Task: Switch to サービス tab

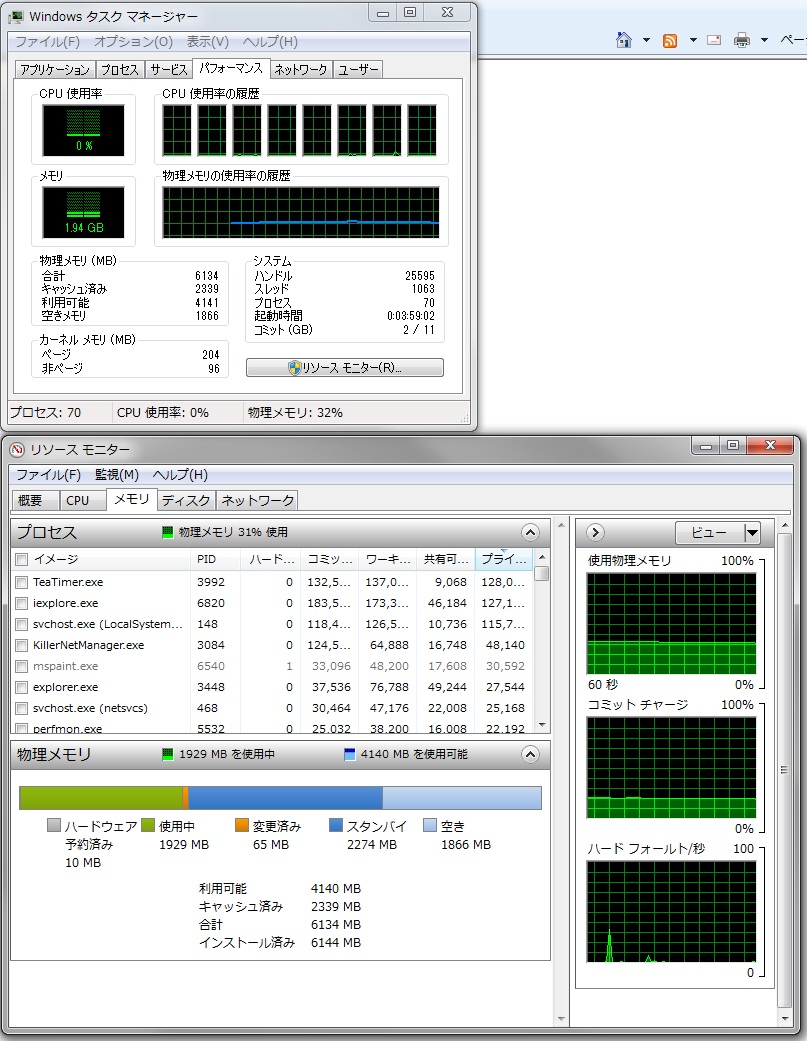Action: (x=169, y=70)
